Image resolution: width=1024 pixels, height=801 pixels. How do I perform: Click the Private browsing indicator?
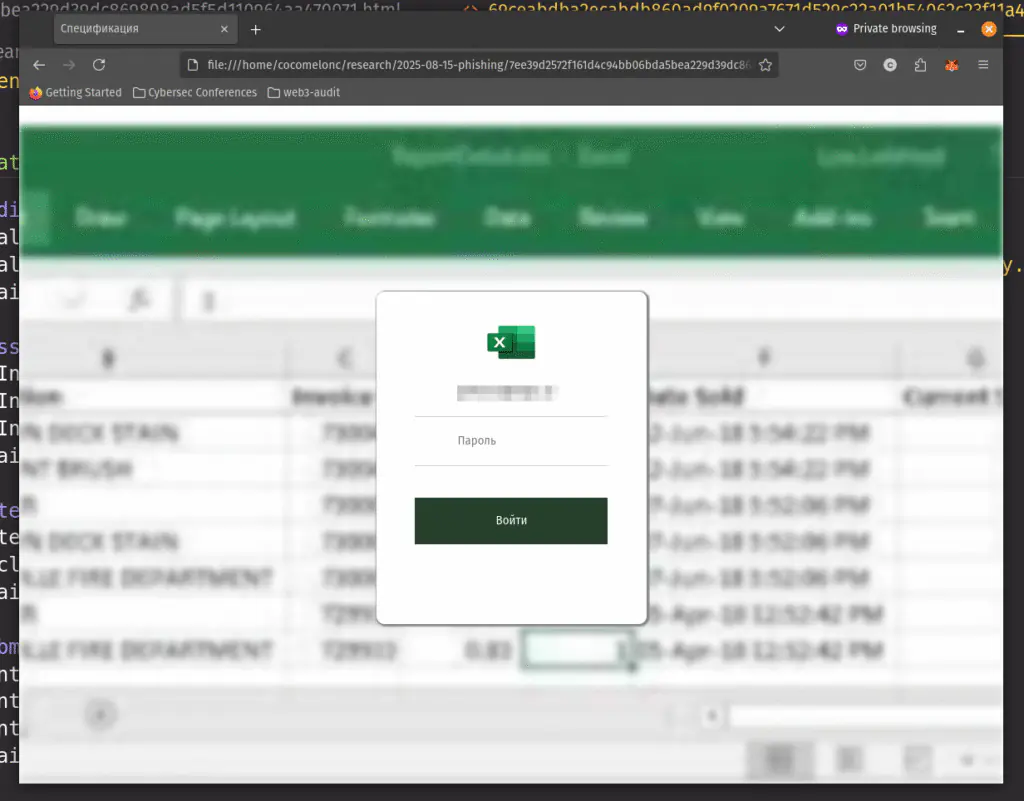(x=885, y=29)
